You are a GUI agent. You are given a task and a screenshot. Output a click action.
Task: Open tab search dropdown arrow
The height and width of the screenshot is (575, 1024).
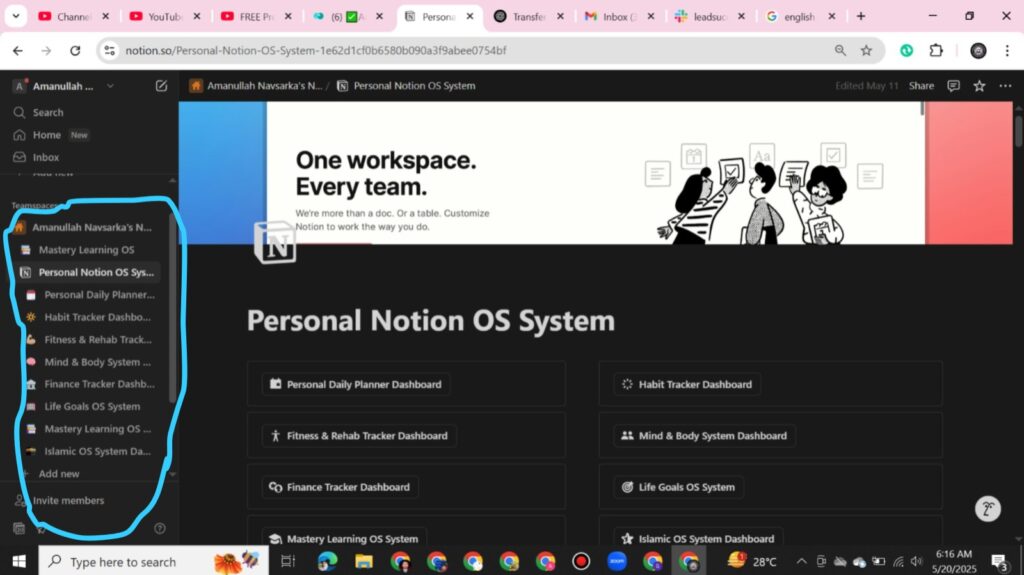16,16
